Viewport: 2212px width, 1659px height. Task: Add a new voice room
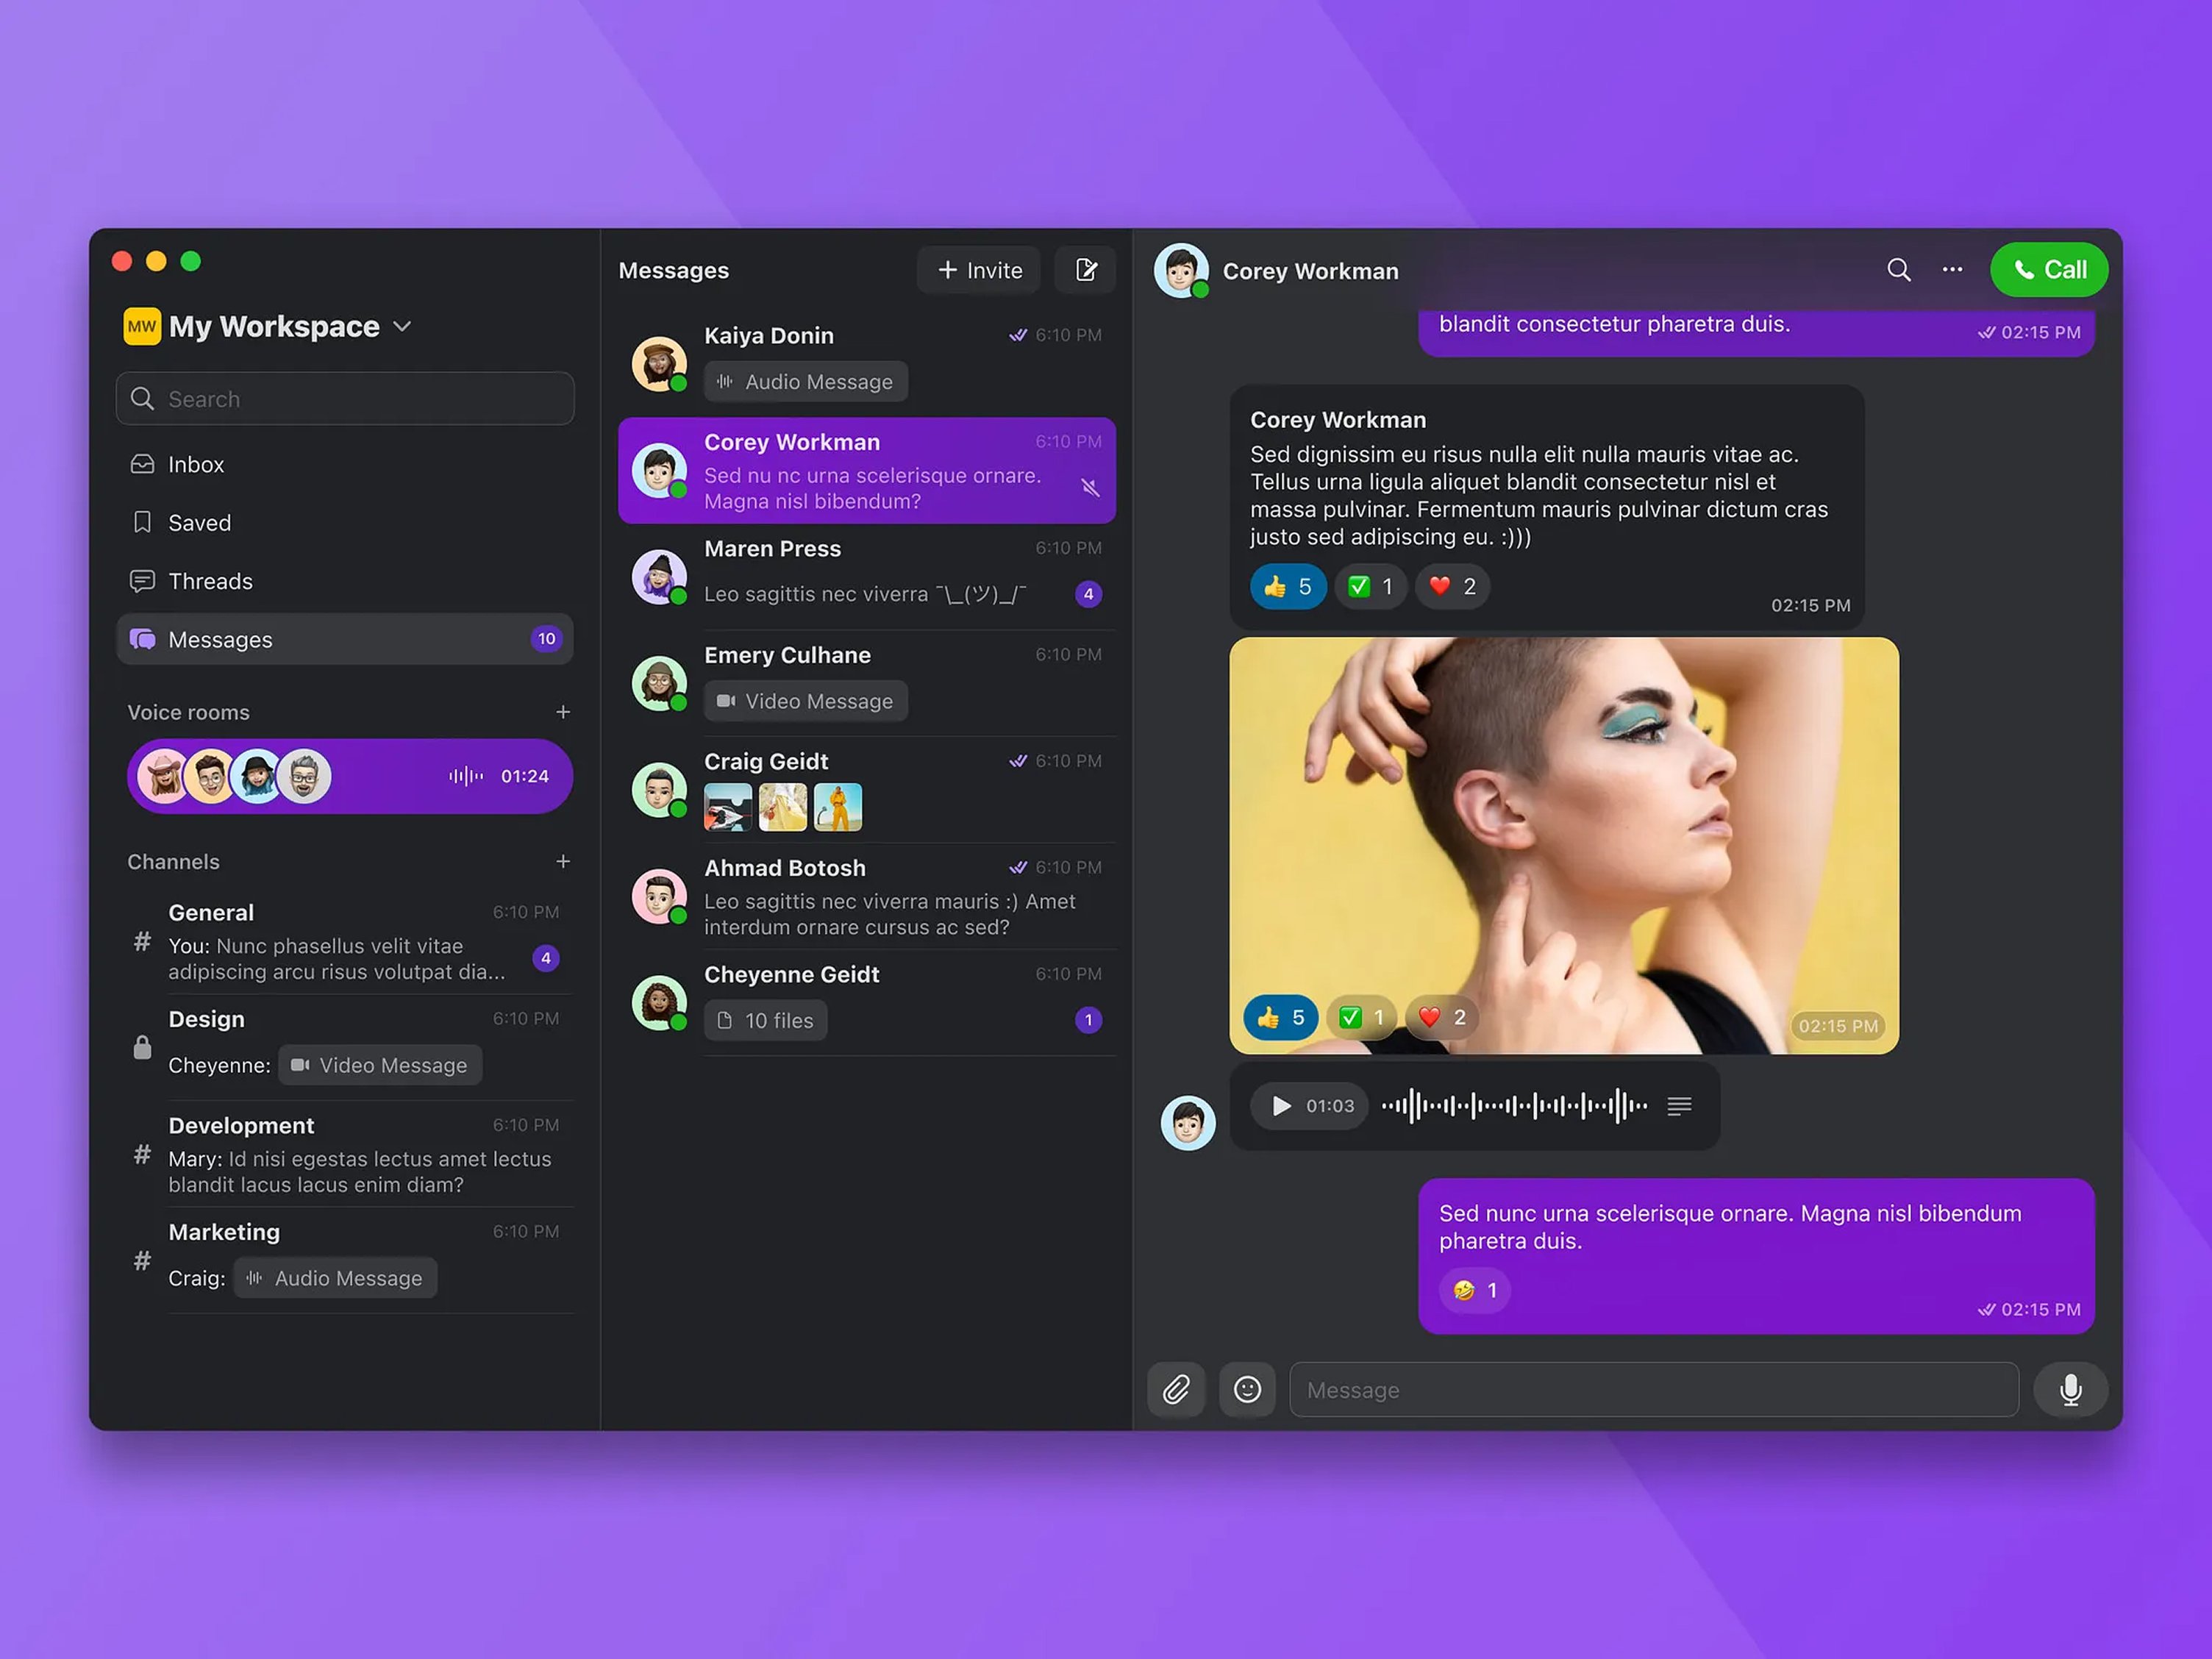pyautogui.click(x=563, y=712)
